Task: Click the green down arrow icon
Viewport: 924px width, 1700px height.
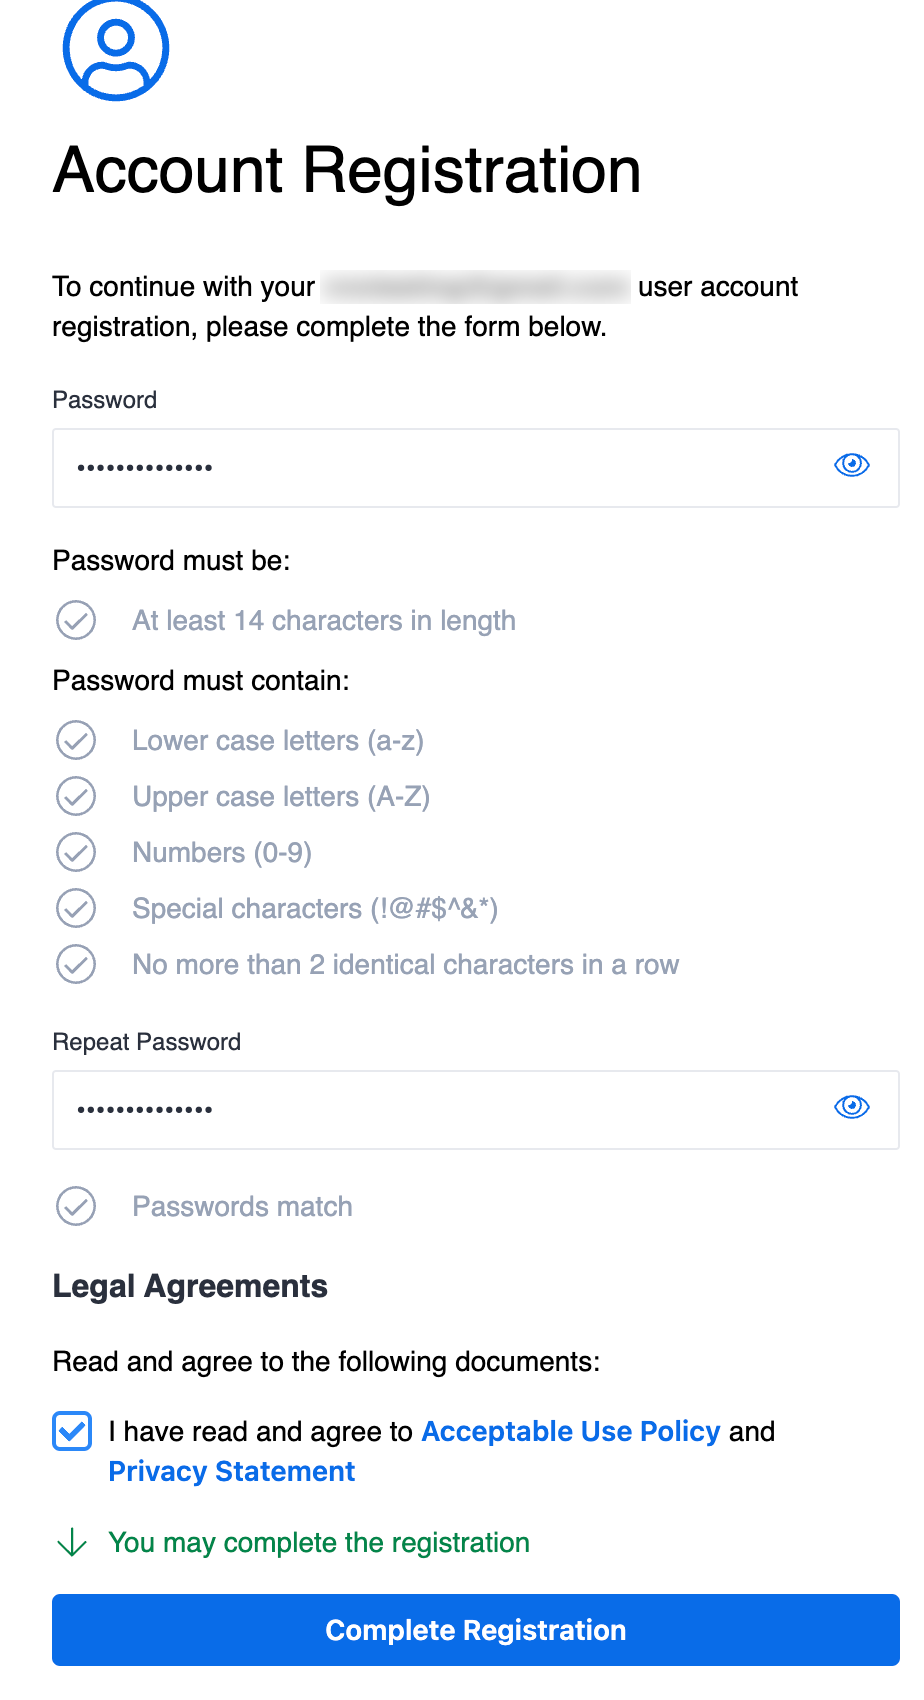Action: 72,1543
